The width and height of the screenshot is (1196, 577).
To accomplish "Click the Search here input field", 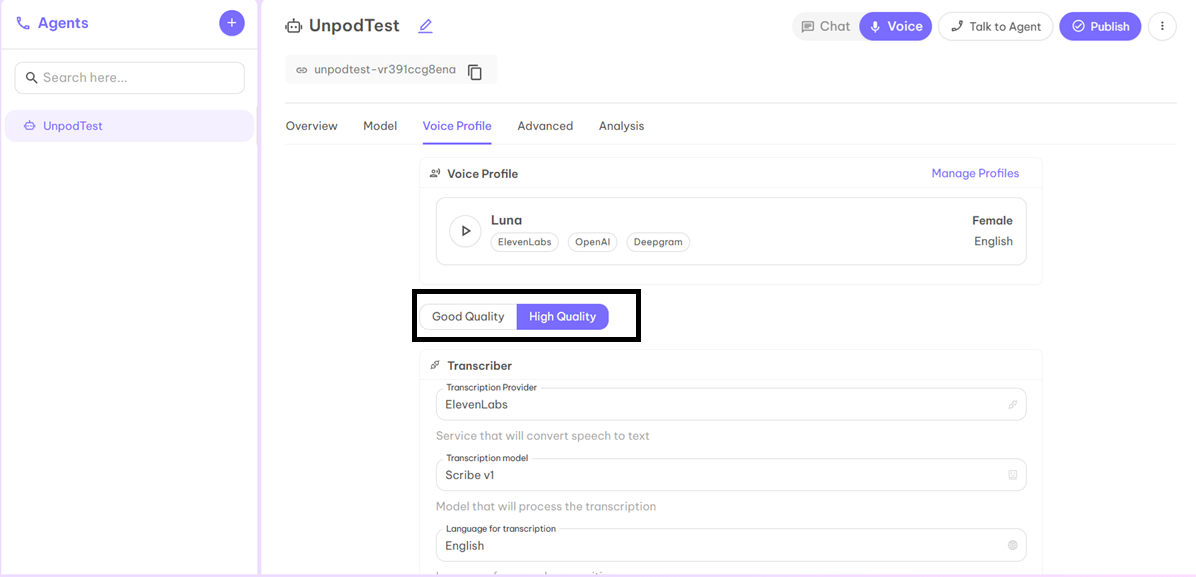I will [130, 78].
